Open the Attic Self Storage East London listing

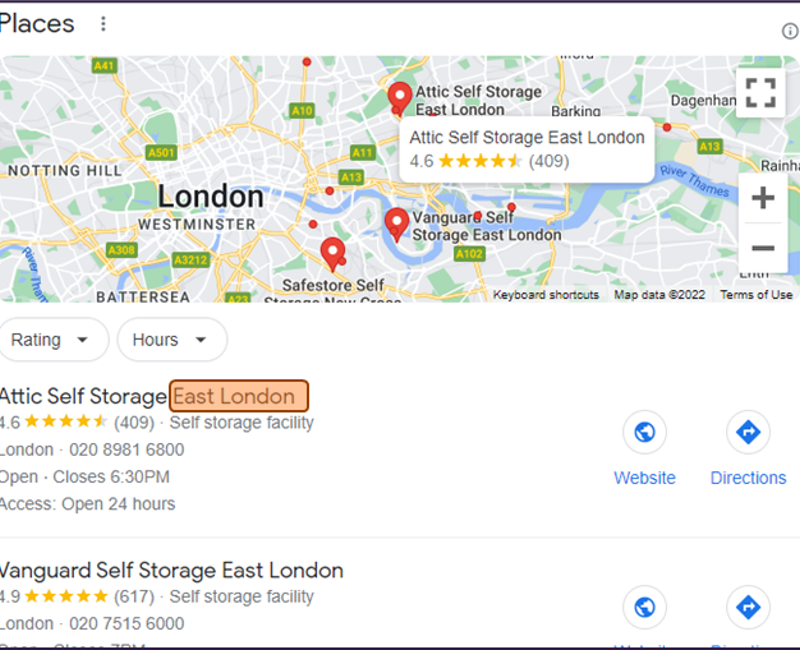coord(153,396)
